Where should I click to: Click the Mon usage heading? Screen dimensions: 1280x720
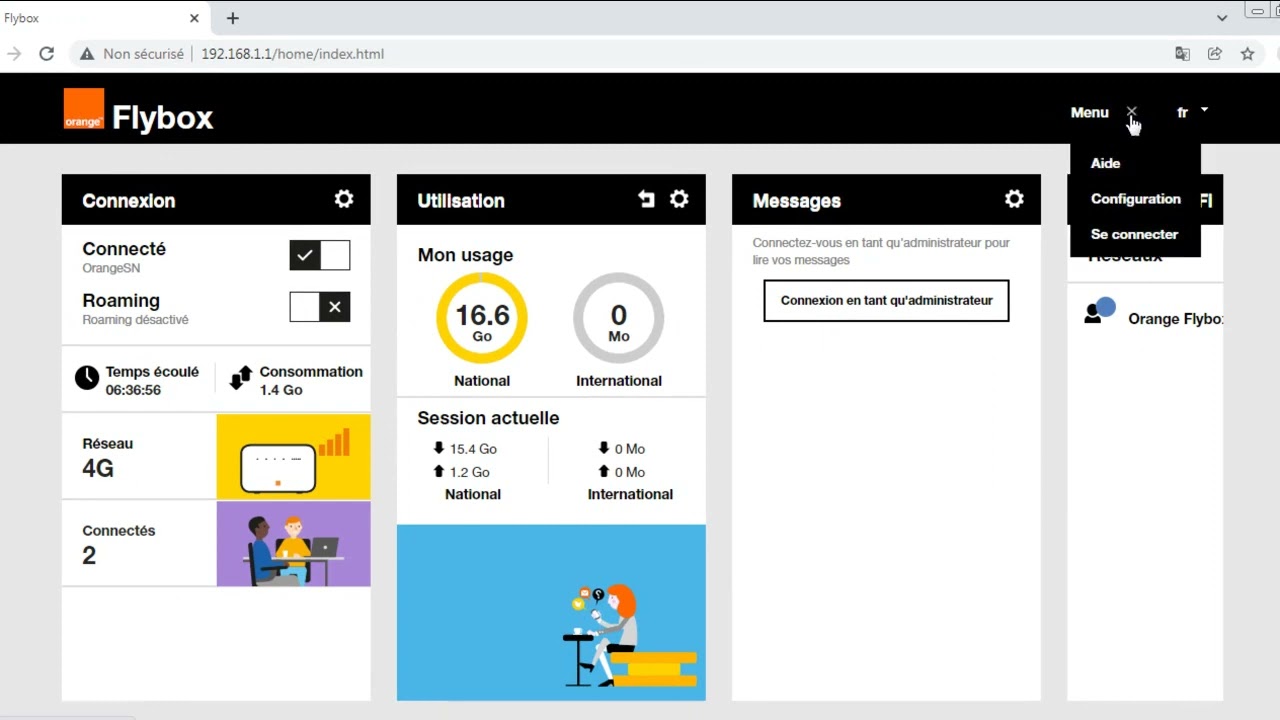click(465, 255)
